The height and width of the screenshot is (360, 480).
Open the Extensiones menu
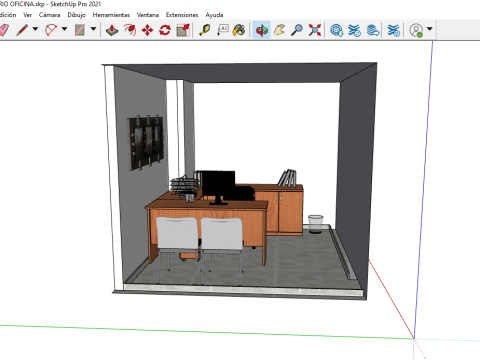coord(182,15)
